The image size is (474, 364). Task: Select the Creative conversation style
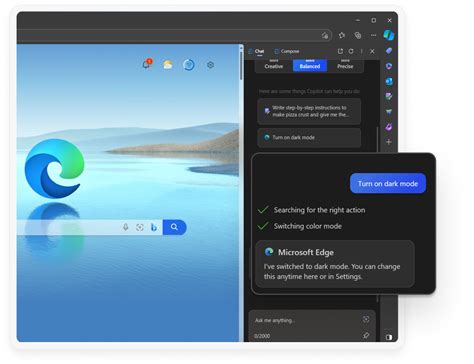tap(274, 66)
